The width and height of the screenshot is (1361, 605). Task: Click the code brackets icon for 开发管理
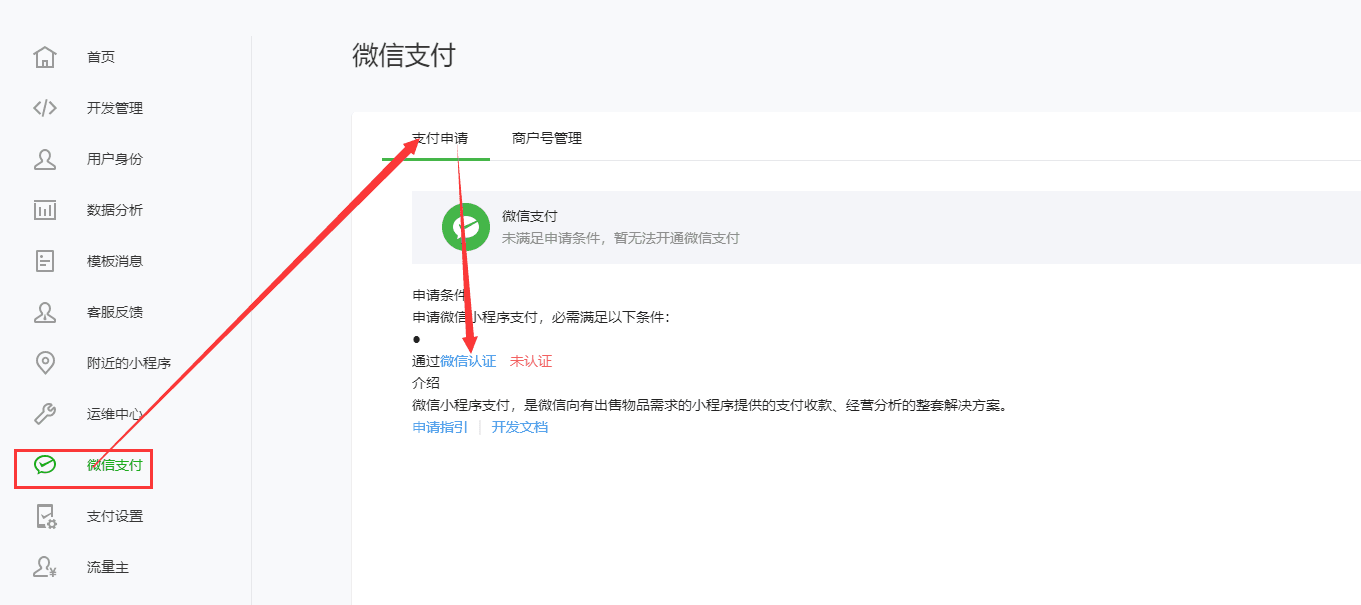[x=45, y=108]
